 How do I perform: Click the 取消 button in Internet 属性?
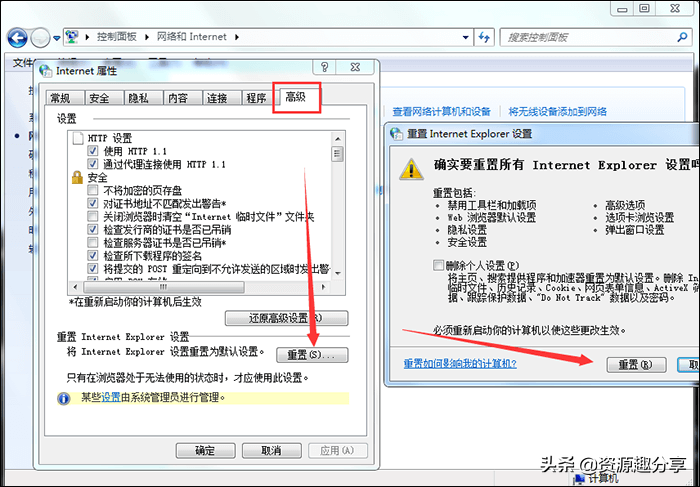[x=271, y=450]
